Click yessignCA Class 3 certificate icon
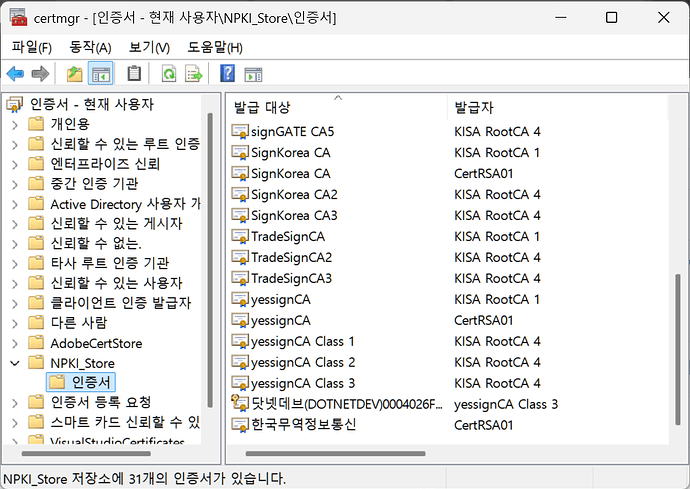The width and height of the screenshot is (690, 489). (240, 383)
